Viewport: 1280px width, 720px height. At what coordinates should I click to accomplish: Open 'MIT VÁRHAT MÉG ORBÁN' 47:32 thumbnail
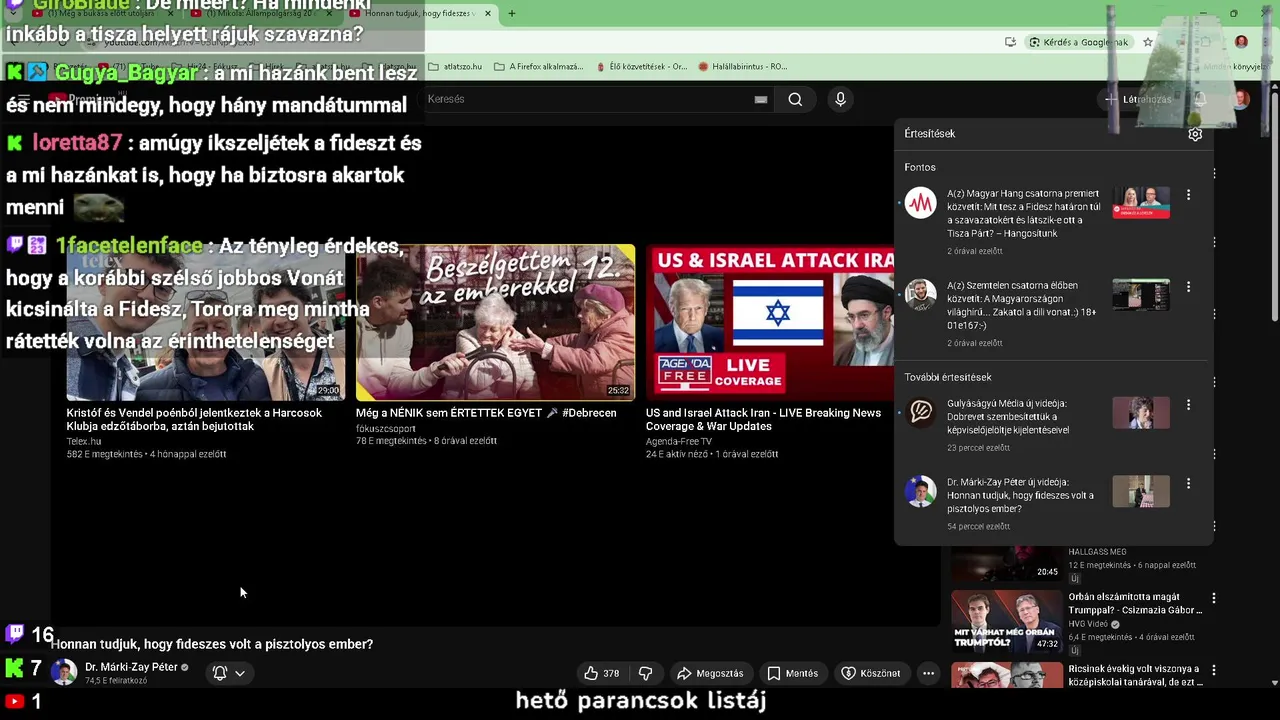coord(1006,621)
